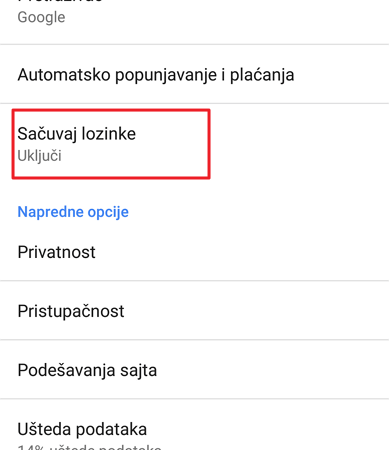Screen dimensions: 389x450
Task: Tap the word opcije in the blue header
Action: tap(108, 212)
